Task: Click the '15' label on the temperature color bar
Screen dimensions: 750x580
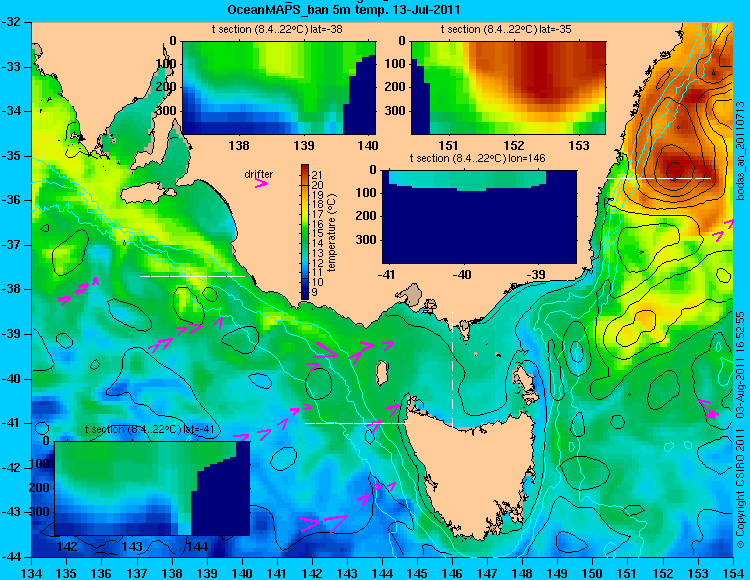Action: coord(317,233)
